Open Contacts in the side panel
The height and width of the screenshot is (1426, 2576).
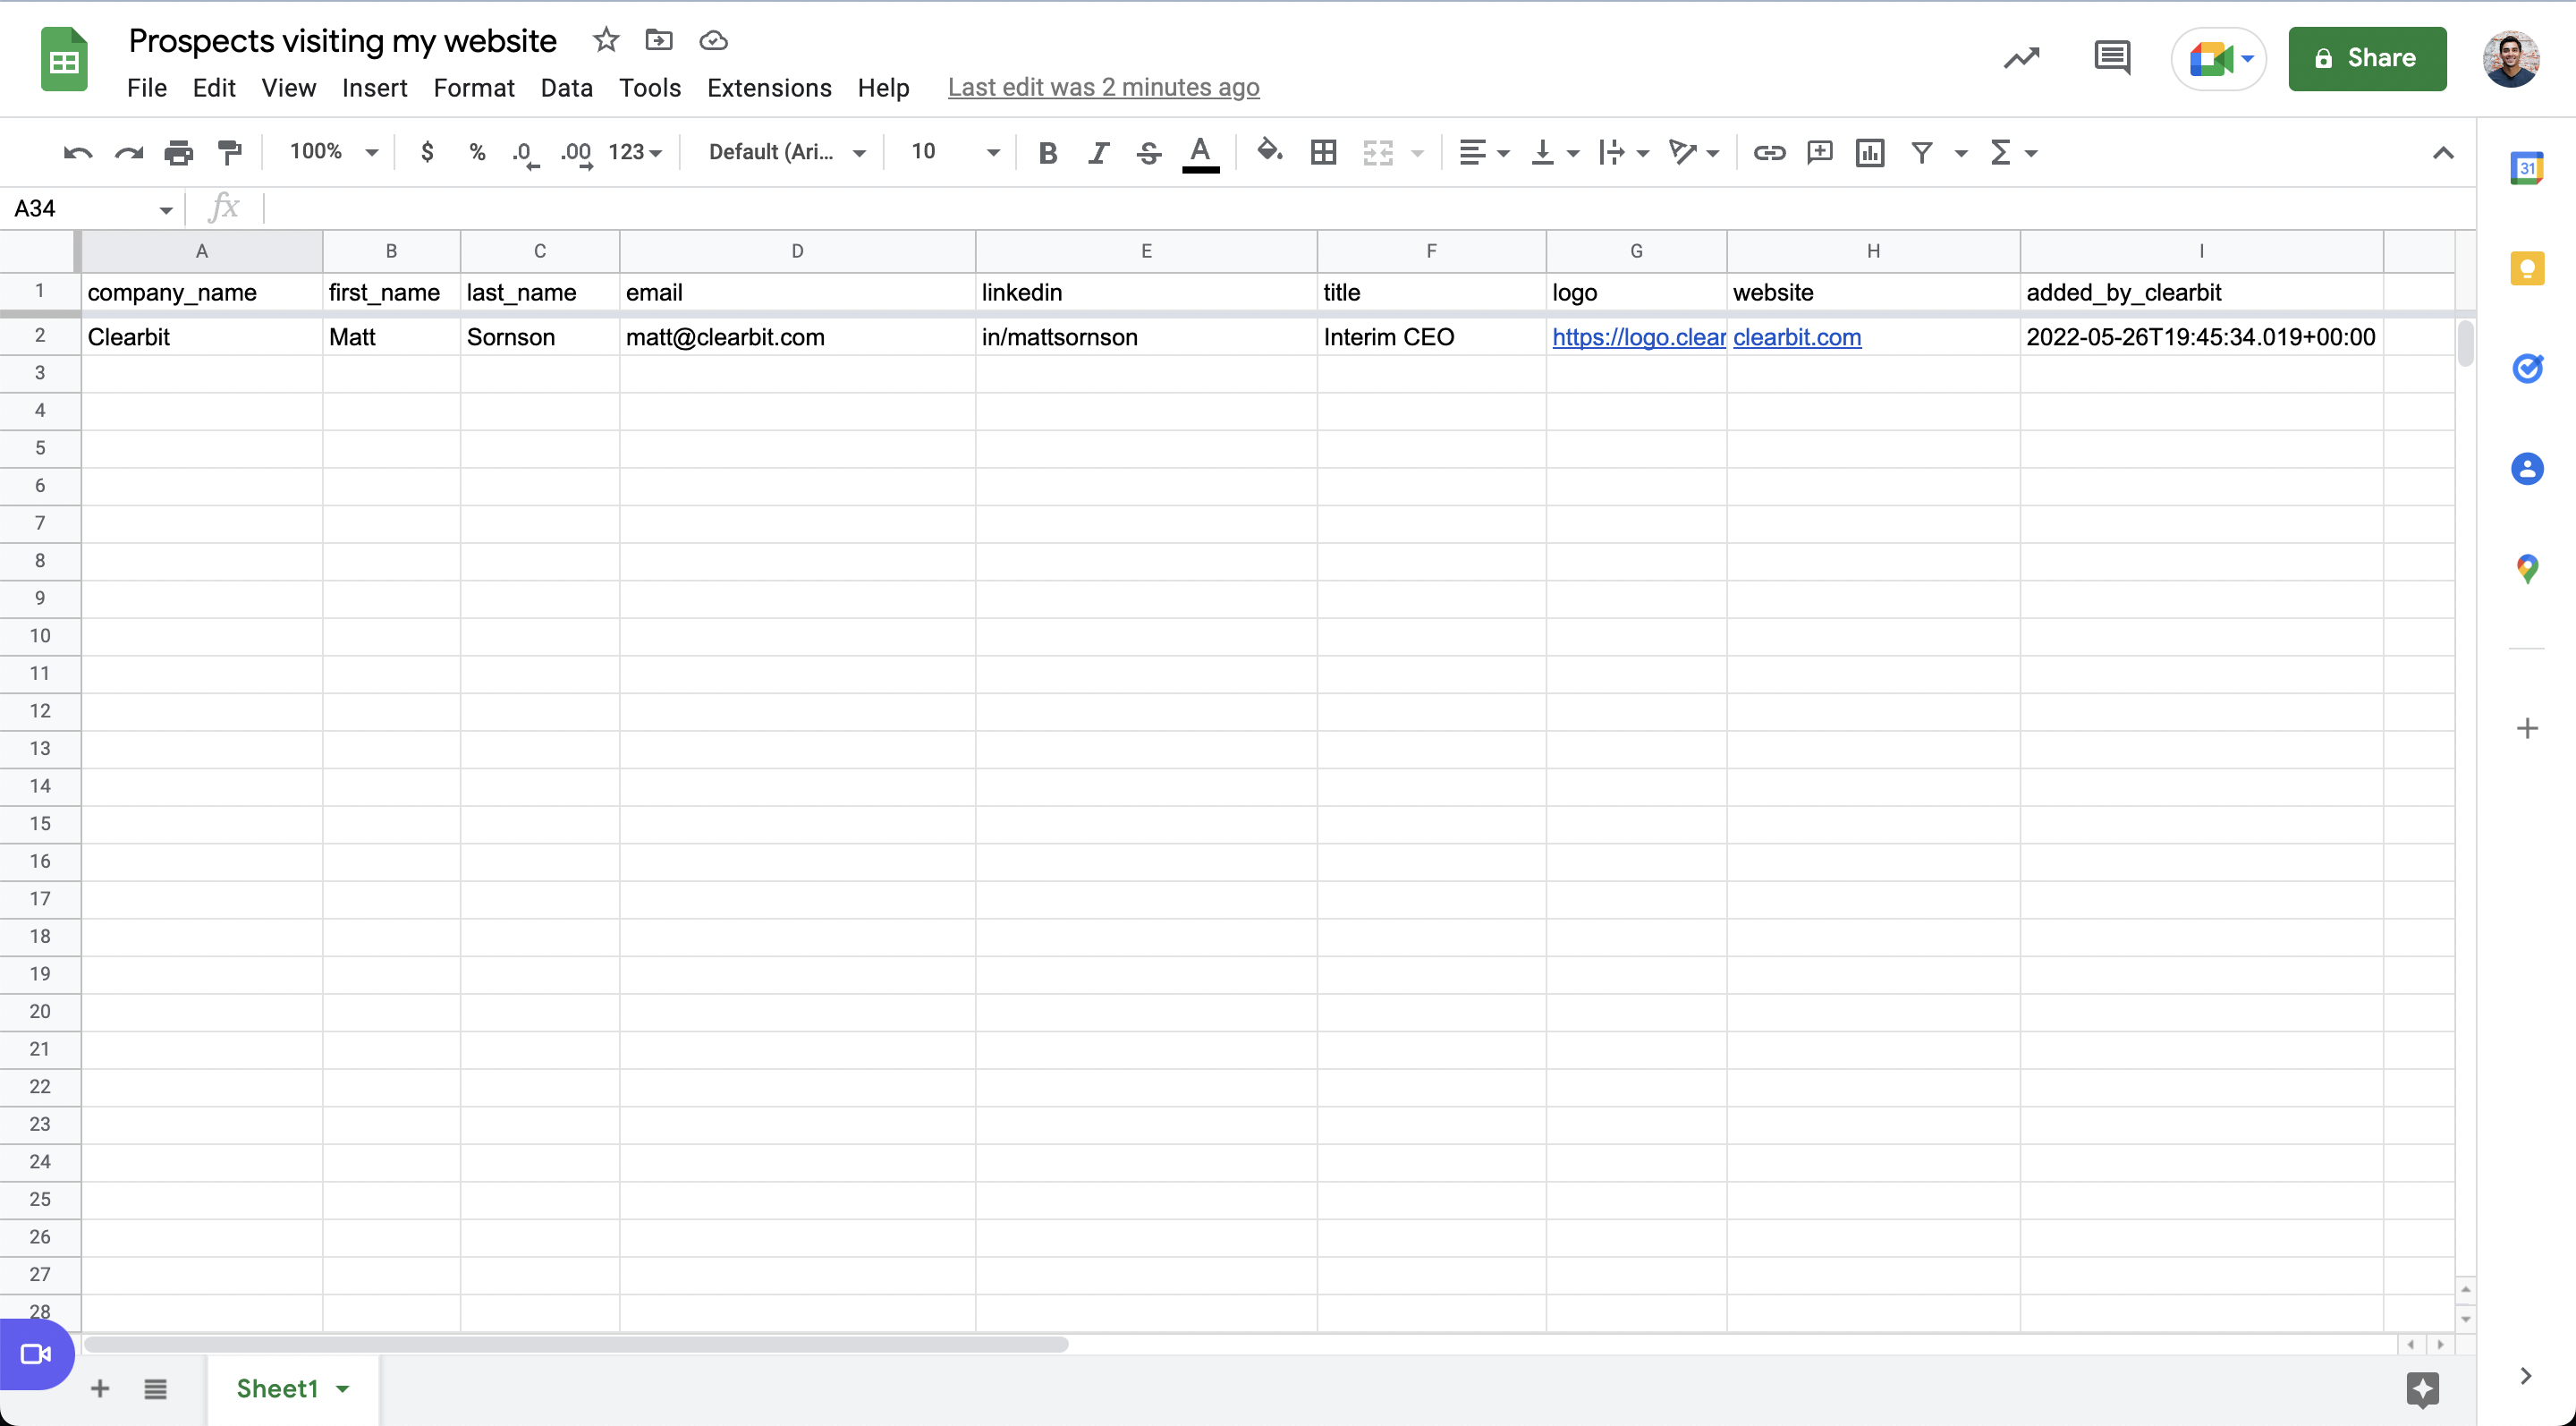coord(2527,468)
